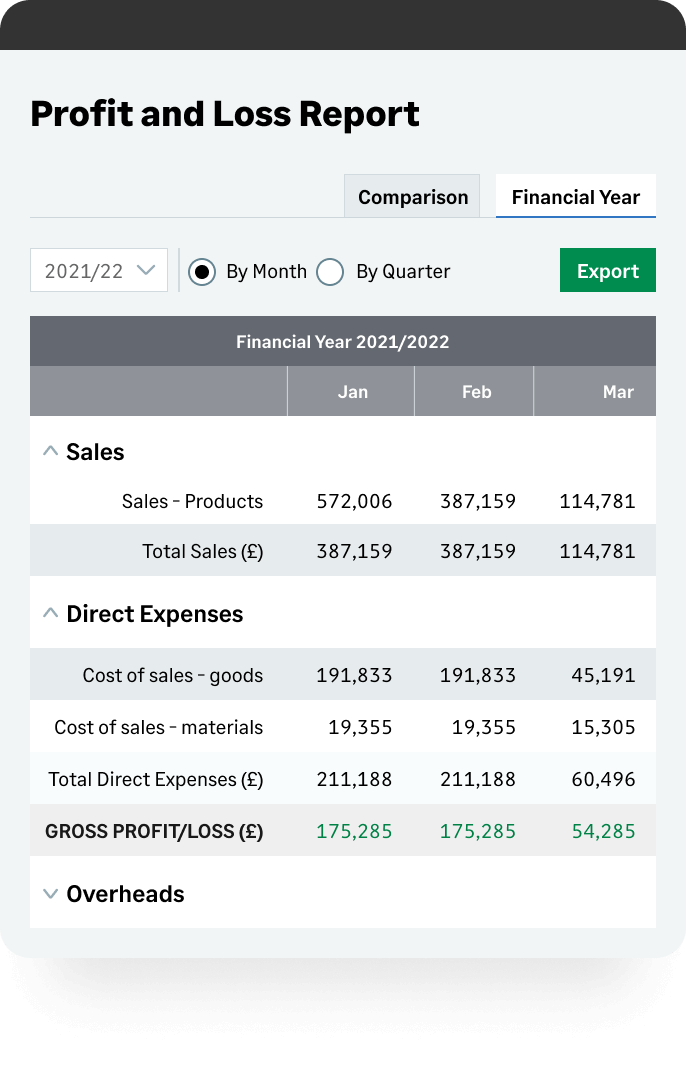This screenshot has height=1086, width=686.
Task: Click the Sales - Products row label
Action: click(x=192, y=501)
